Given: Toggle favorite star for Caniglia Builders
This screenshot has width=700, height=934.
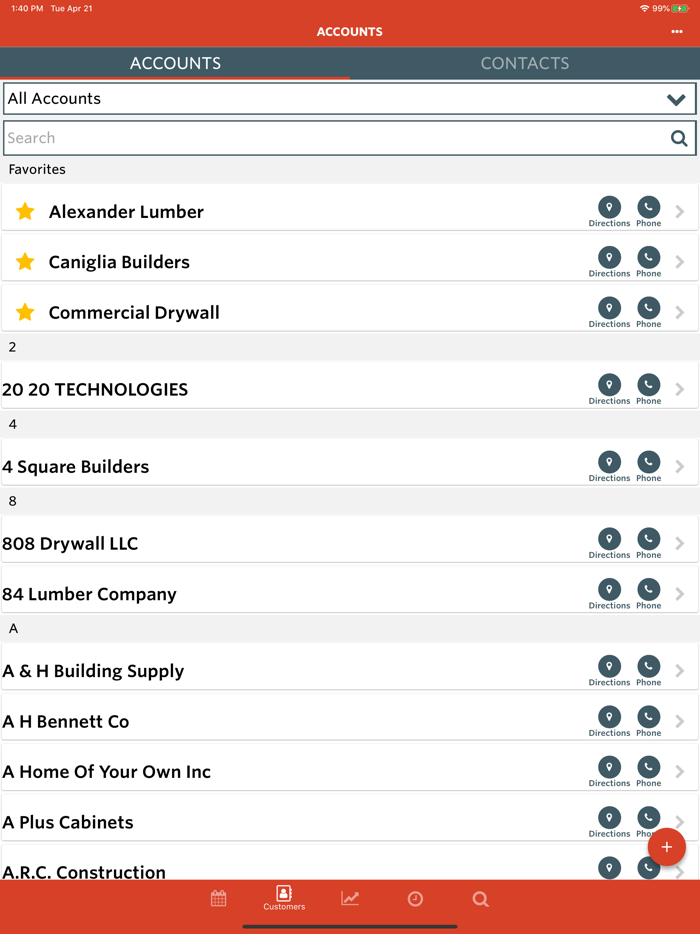Looking at the screenshot, I should 25,261.
